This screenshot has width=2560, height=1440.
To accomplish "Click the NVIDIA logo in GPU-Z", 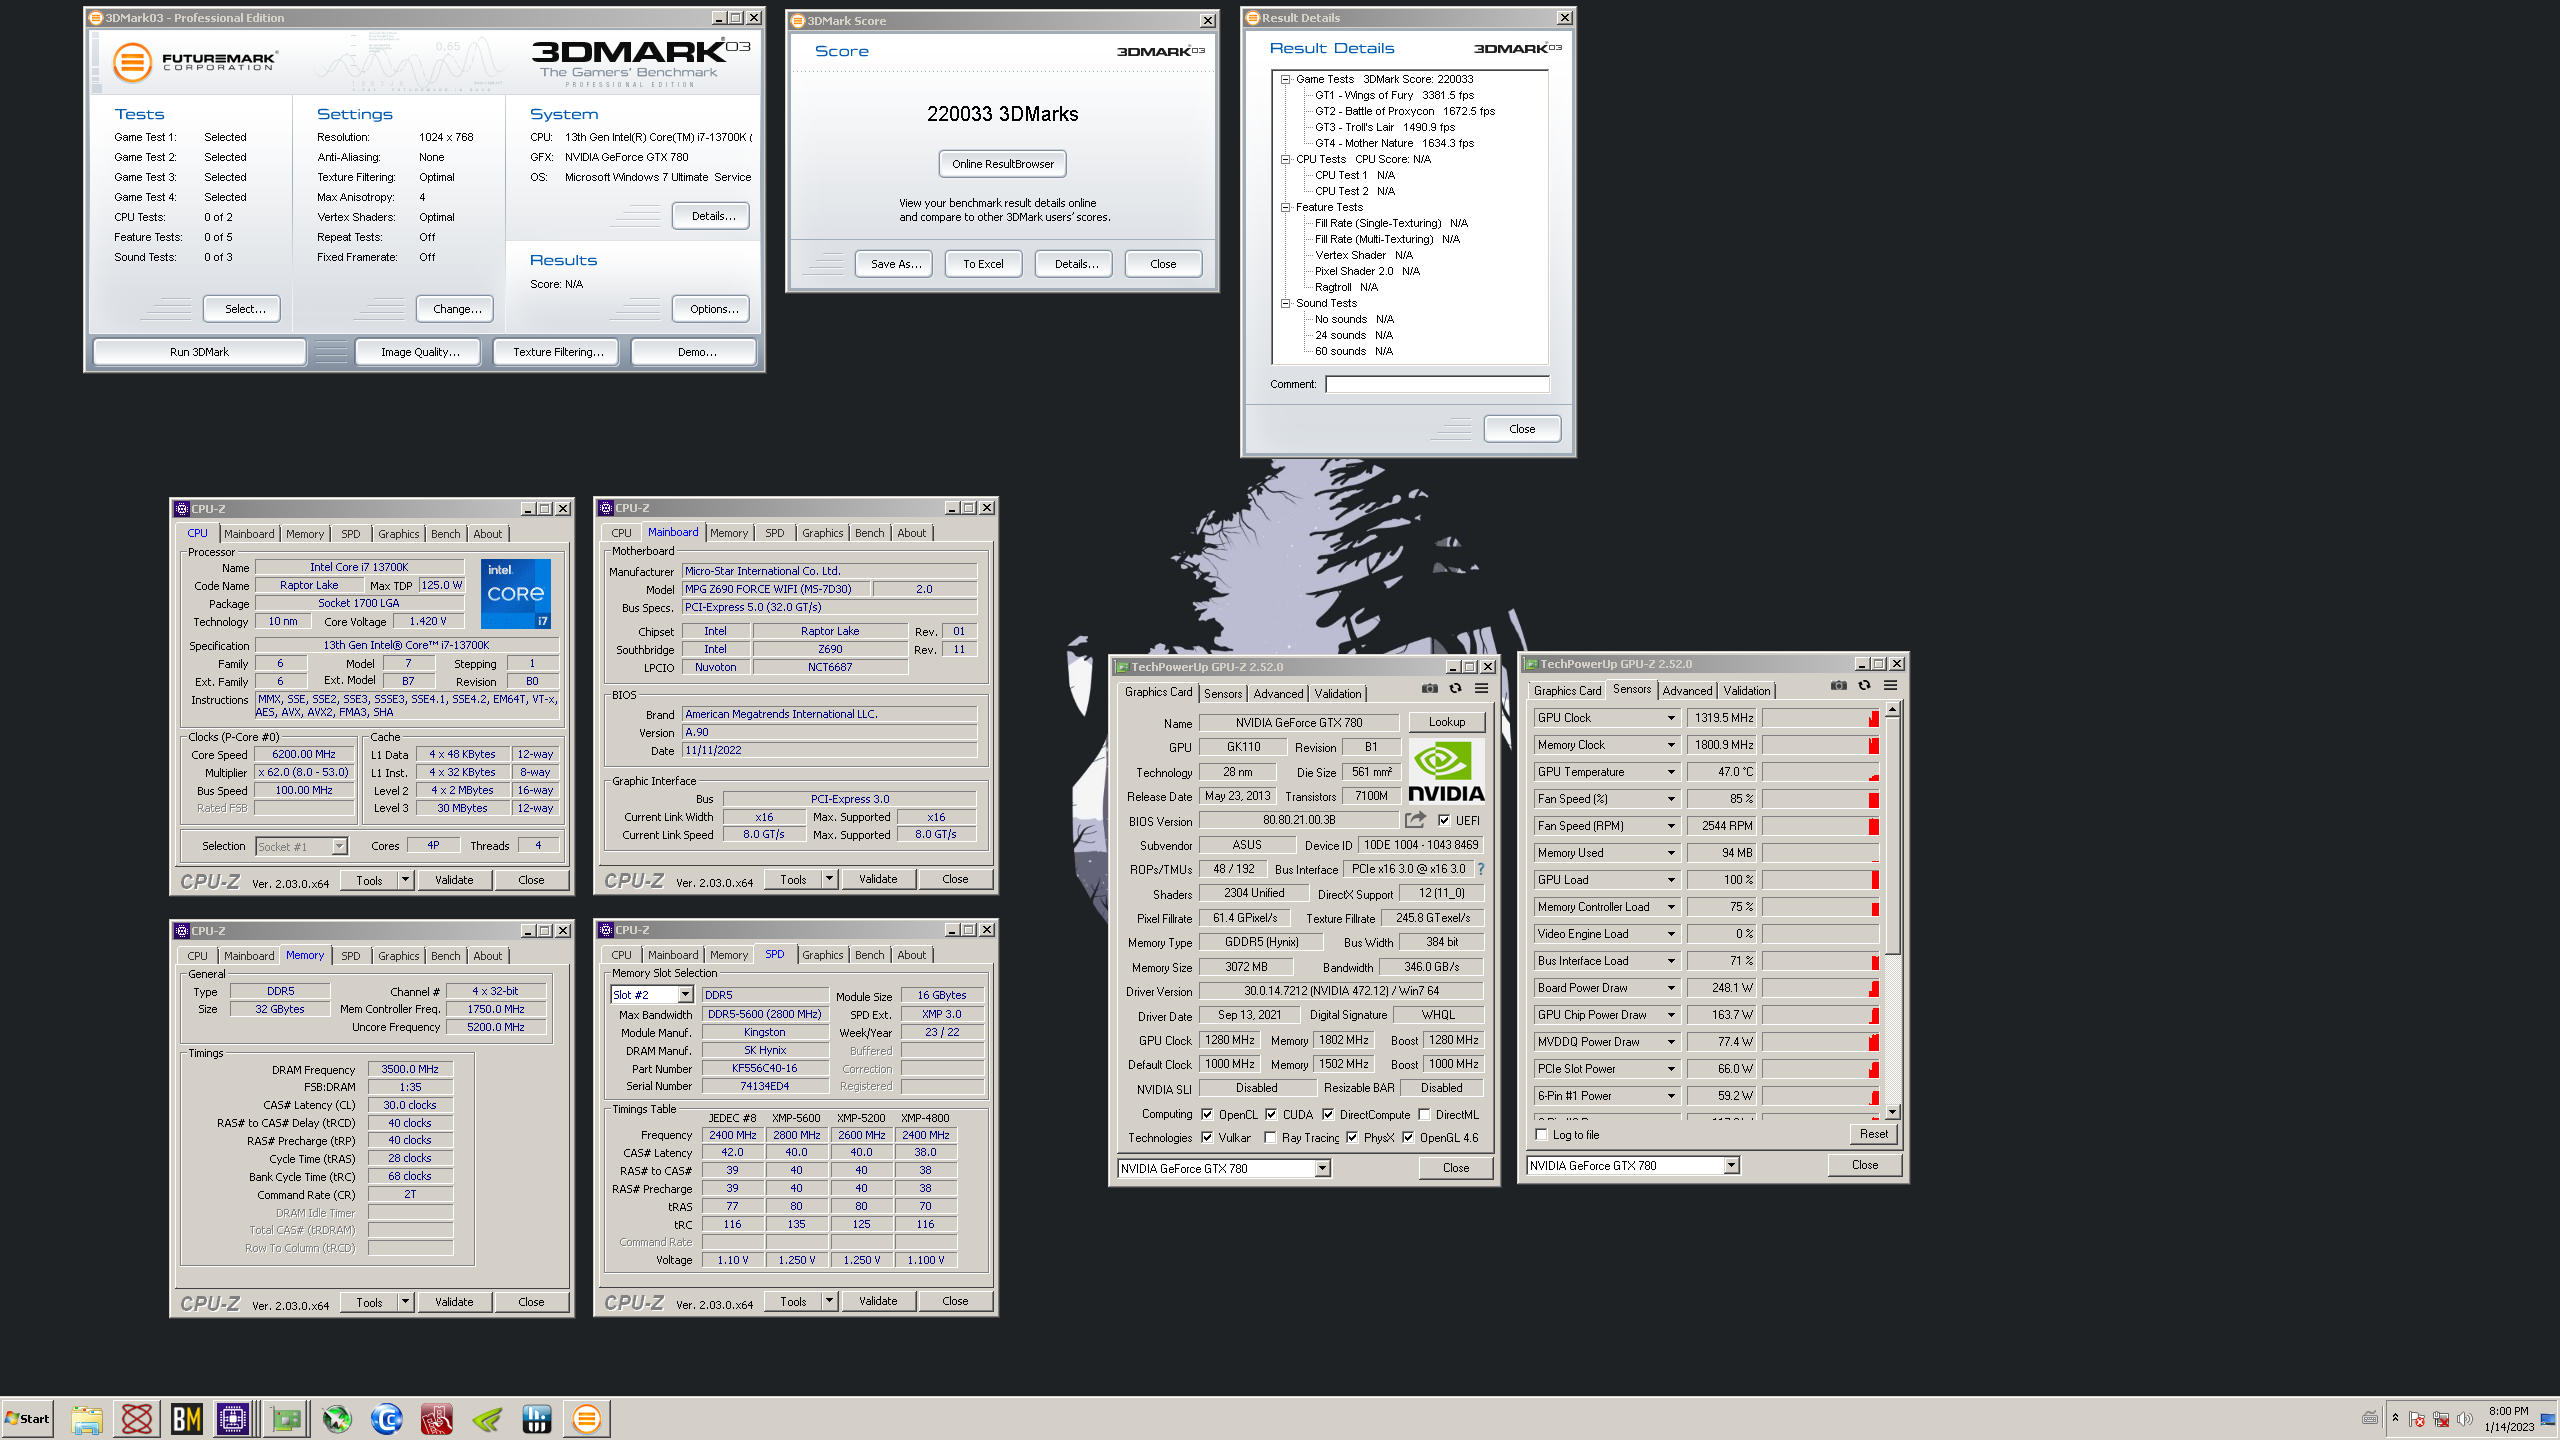I will tap(1446, 770).
